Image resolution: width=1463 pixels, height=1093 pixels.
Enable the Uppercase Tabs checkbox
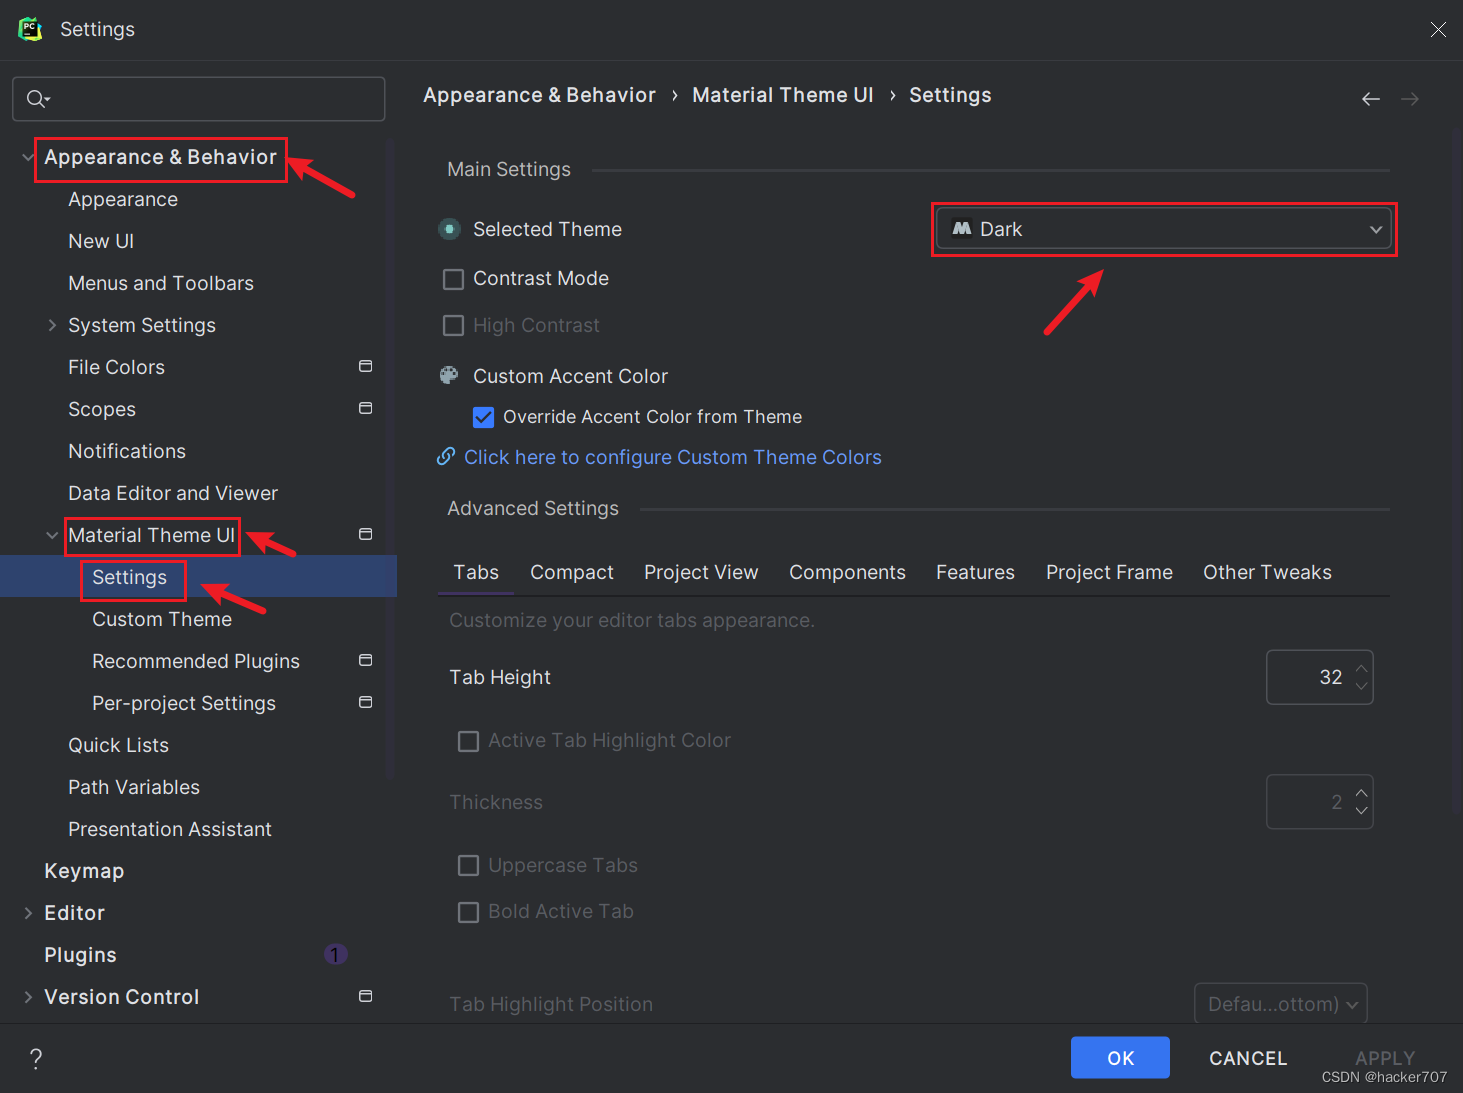pyautogui.click(x=469, y=866)
